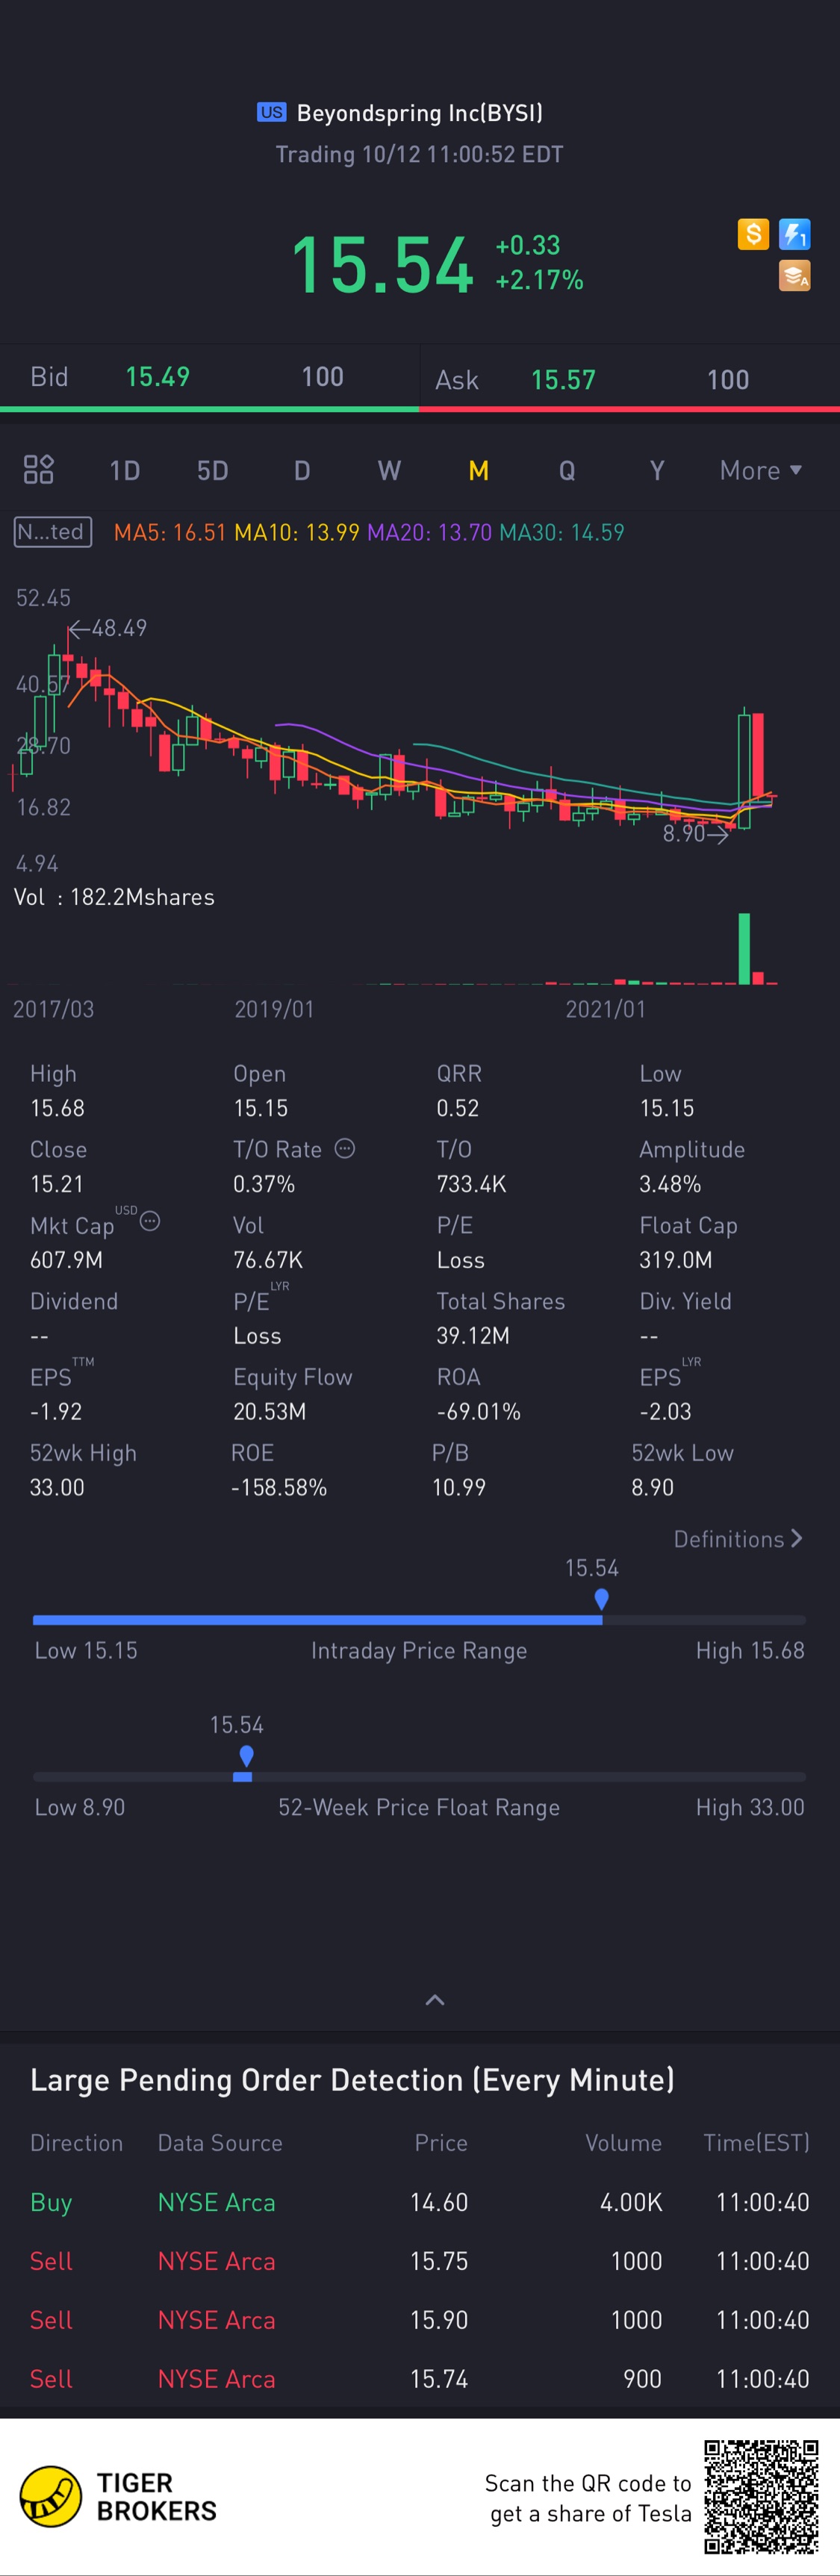Open Definitions link with chevron

(x=737, y=1539)
